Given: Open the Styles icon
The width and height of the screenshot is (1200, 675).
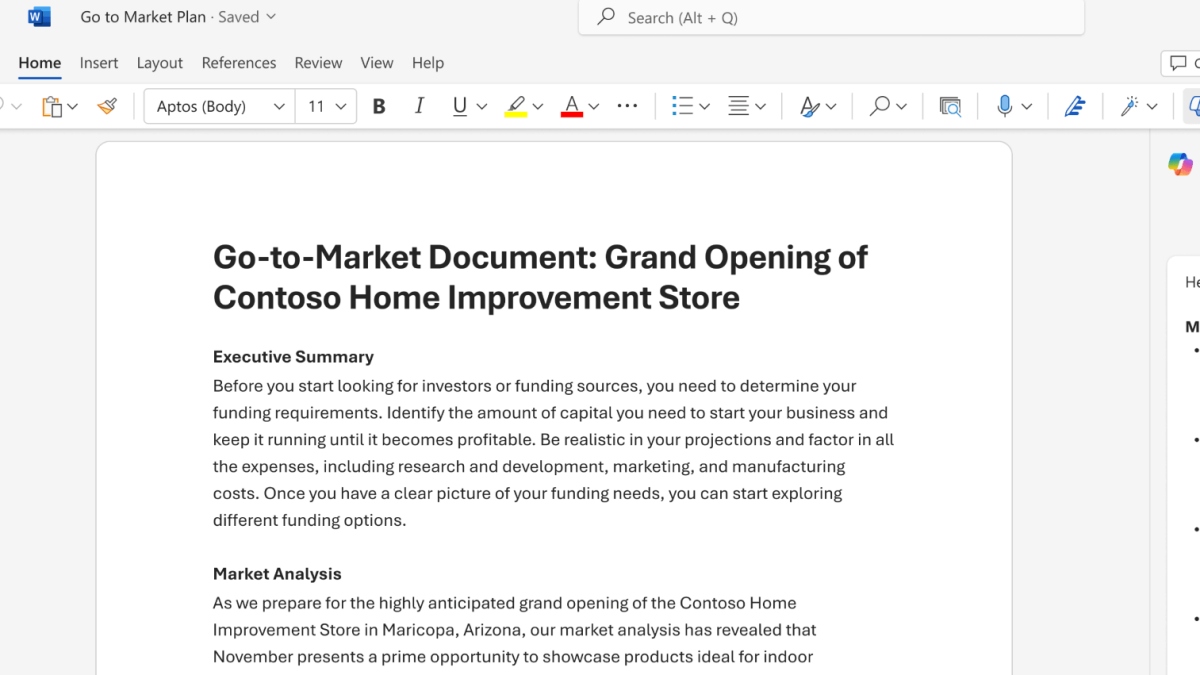Looking at the screenshot, I should 809,106.
